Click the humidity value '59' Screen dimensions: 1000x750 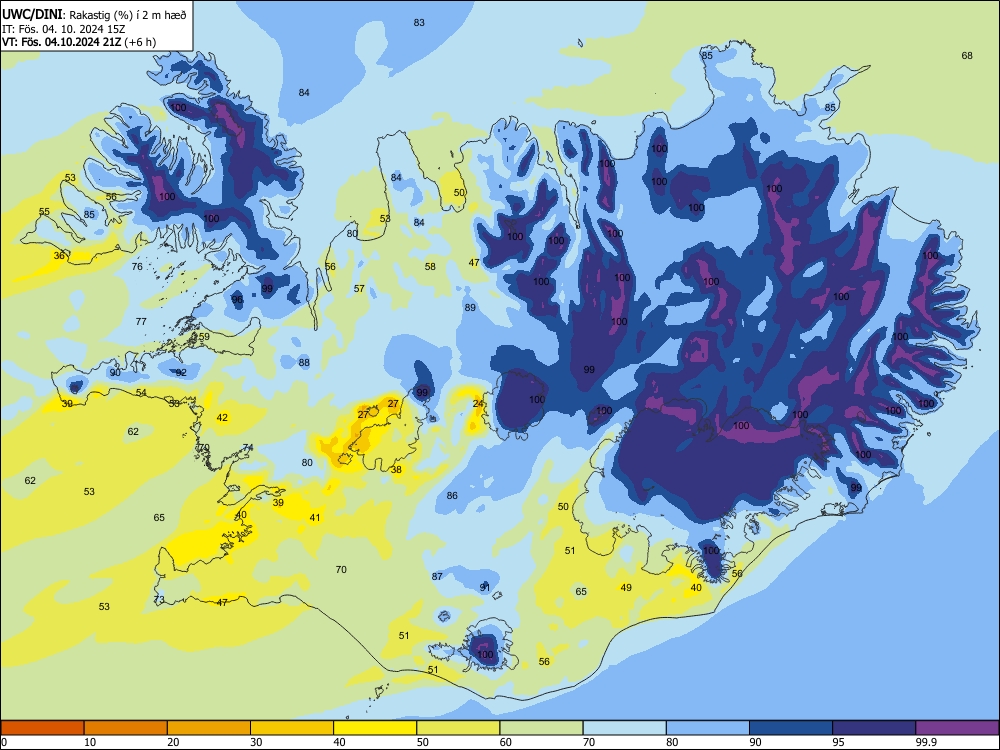[x=204, y=336]
